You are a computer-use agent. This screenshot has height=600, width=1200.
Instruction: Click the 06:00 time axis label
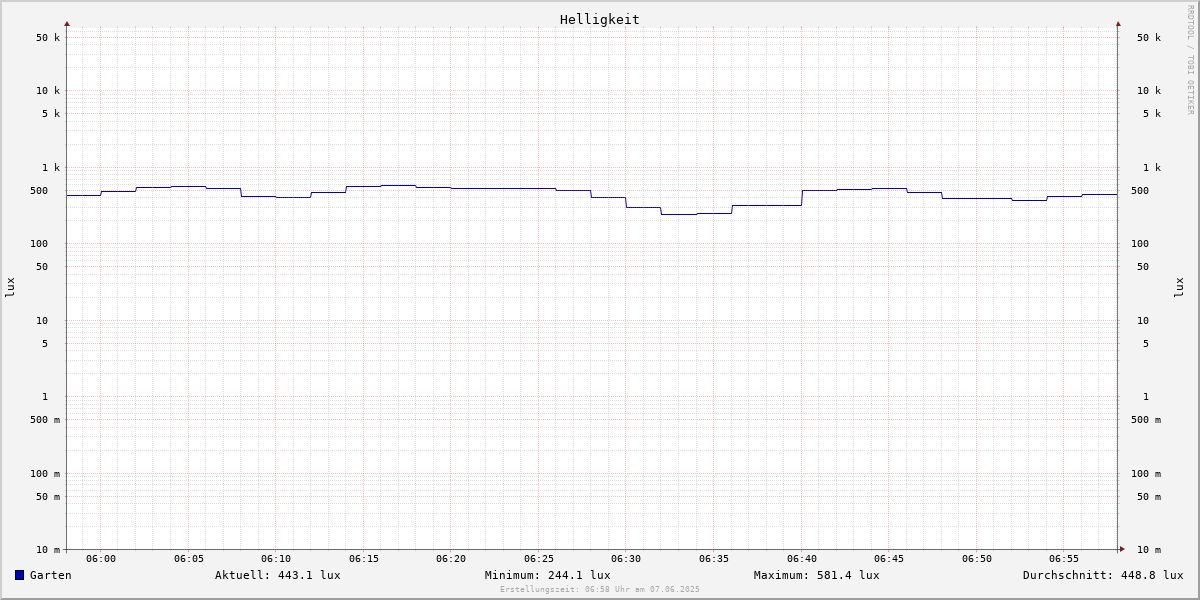coord(101,559)
